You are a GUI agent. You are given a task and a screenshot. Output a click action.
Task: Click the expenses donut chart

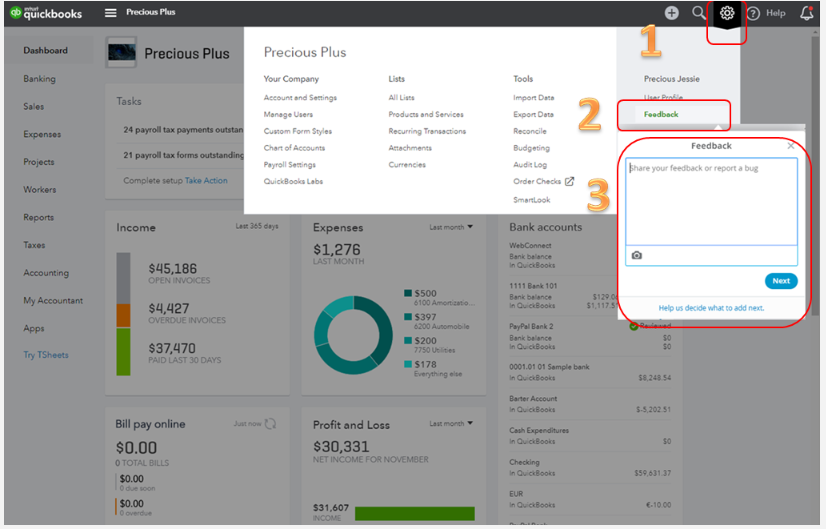tap(353, 335)
